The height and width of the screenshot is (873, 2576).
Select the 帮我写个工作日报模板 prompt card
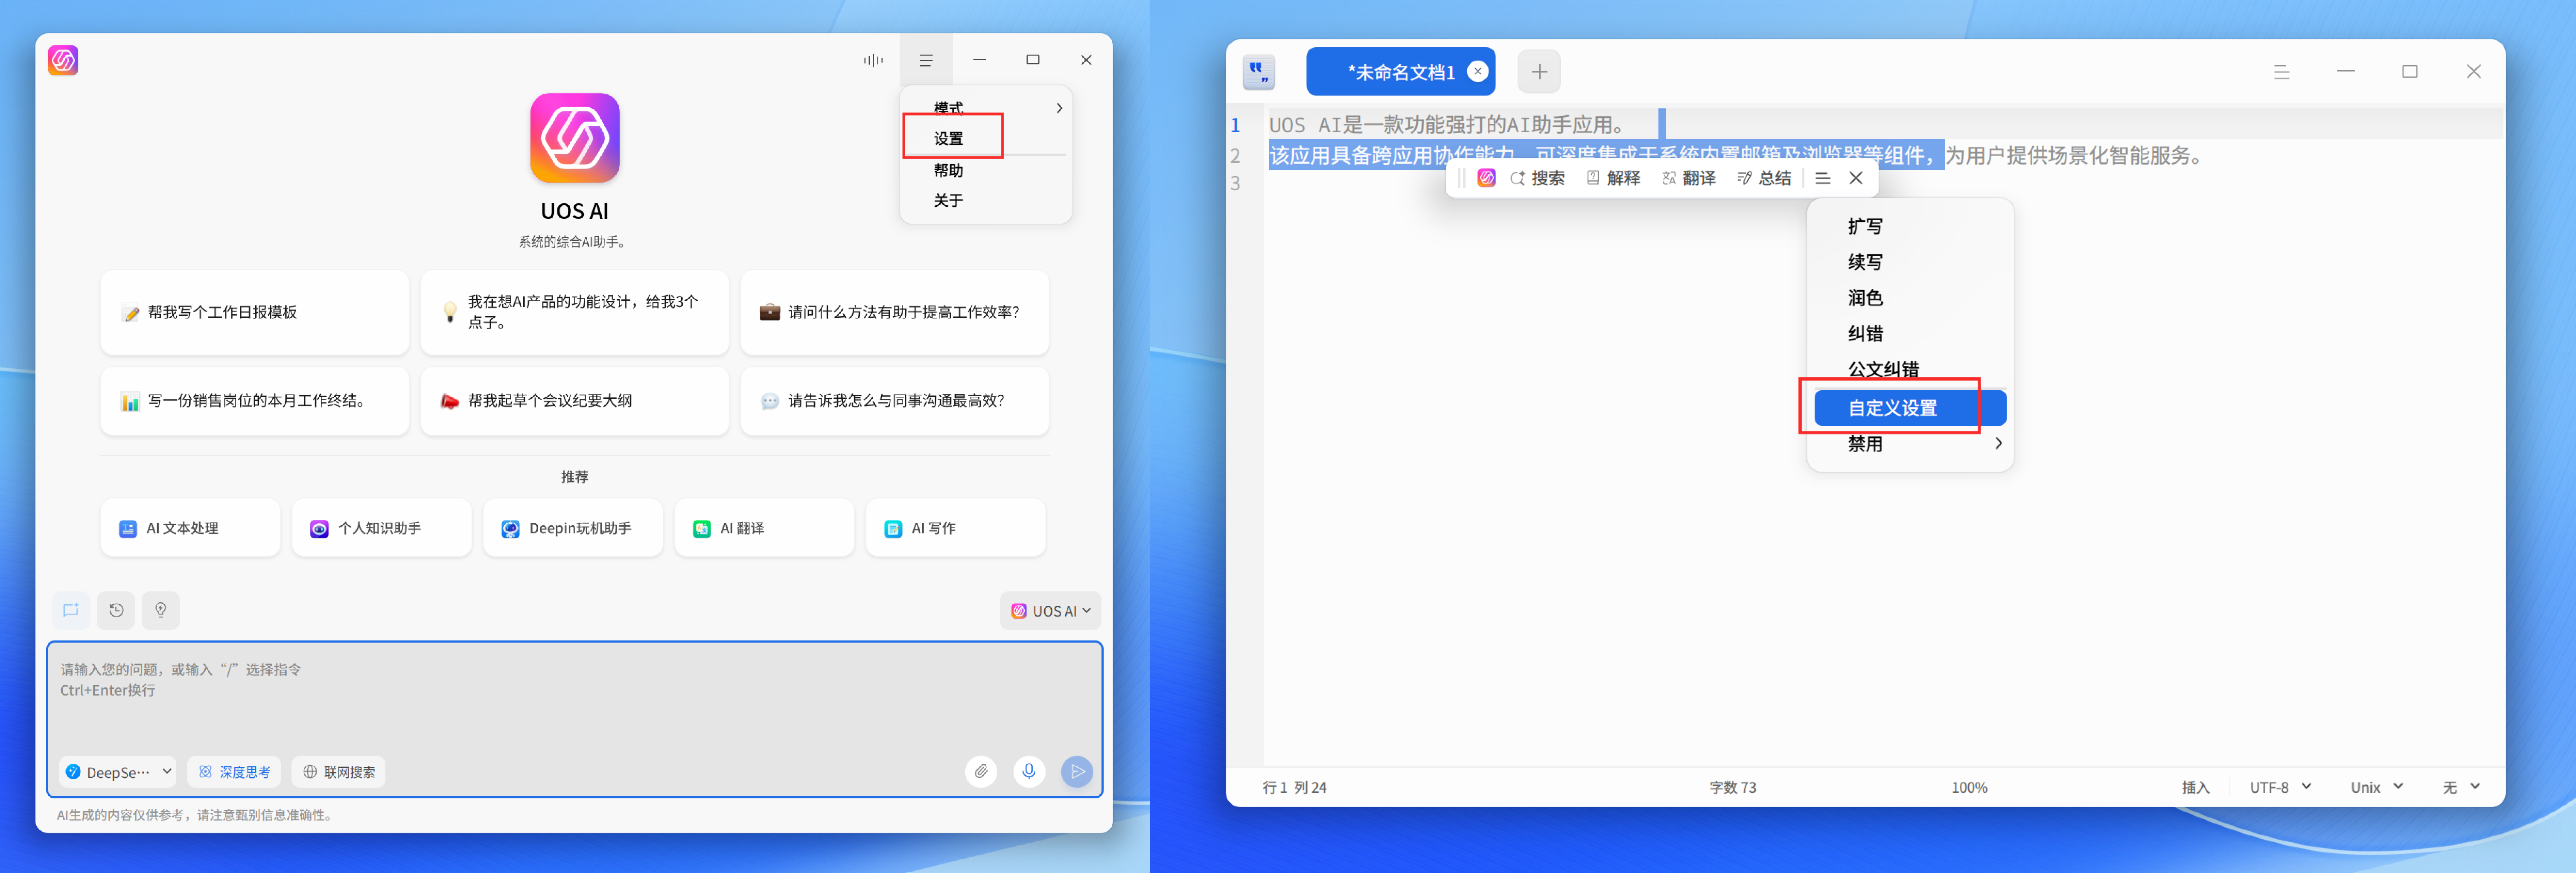click(x=255, y=312)
